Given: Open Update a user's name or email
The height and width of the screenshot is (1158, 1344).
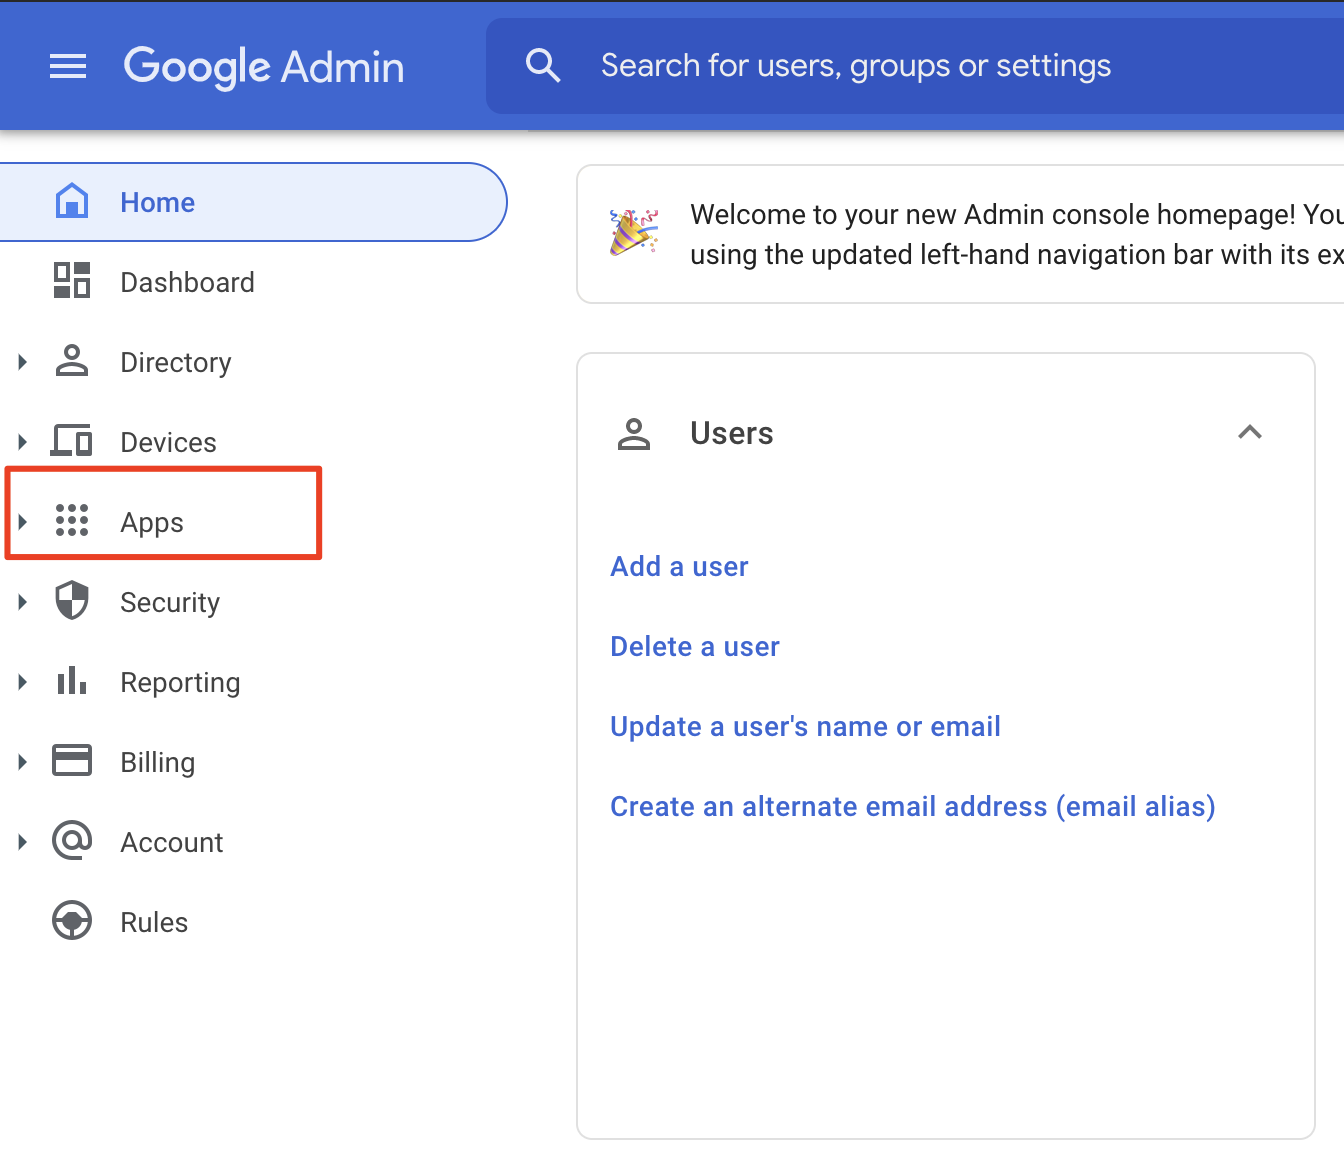Looking at the screenshot, I should click(x=805, y=726).
